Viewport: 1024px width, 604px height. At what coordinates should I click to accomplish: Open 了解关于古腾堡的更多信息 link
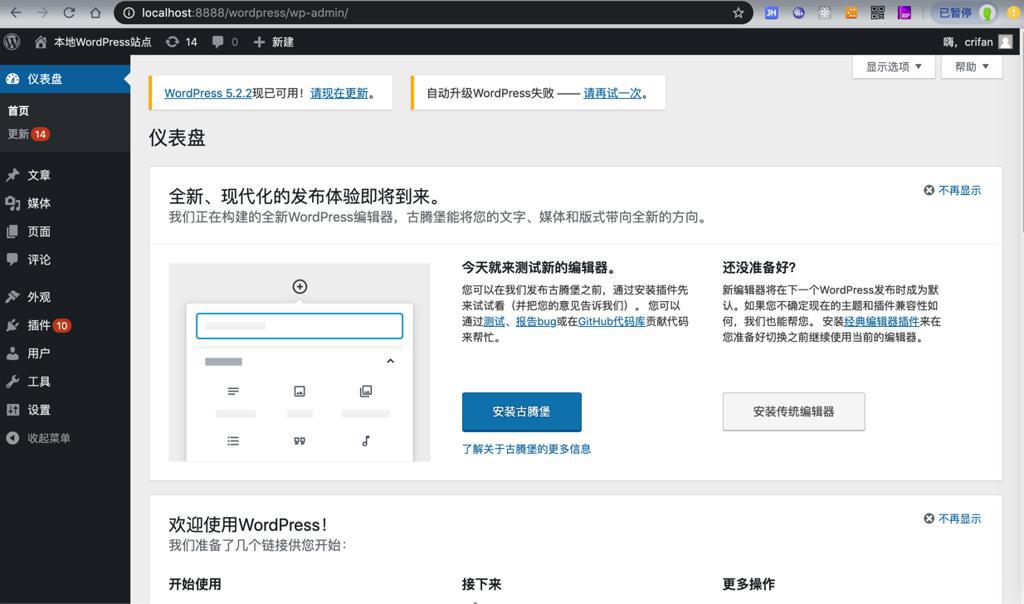pos(526,449)
